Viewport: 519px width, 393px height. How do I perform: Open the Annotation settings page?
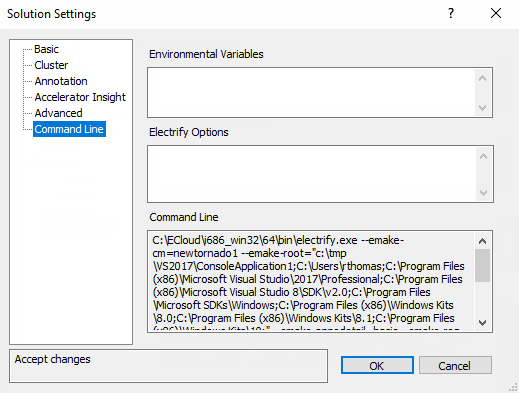click(61, 81)
